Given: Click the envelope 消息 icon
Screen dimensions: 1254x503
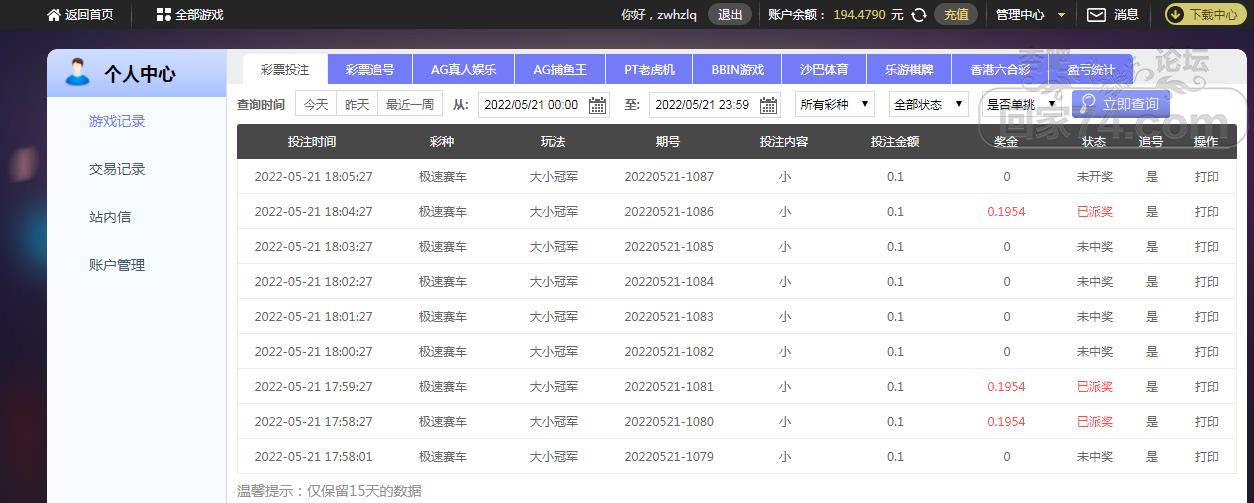Looking at the screenshot, I should pos(1096,15).
